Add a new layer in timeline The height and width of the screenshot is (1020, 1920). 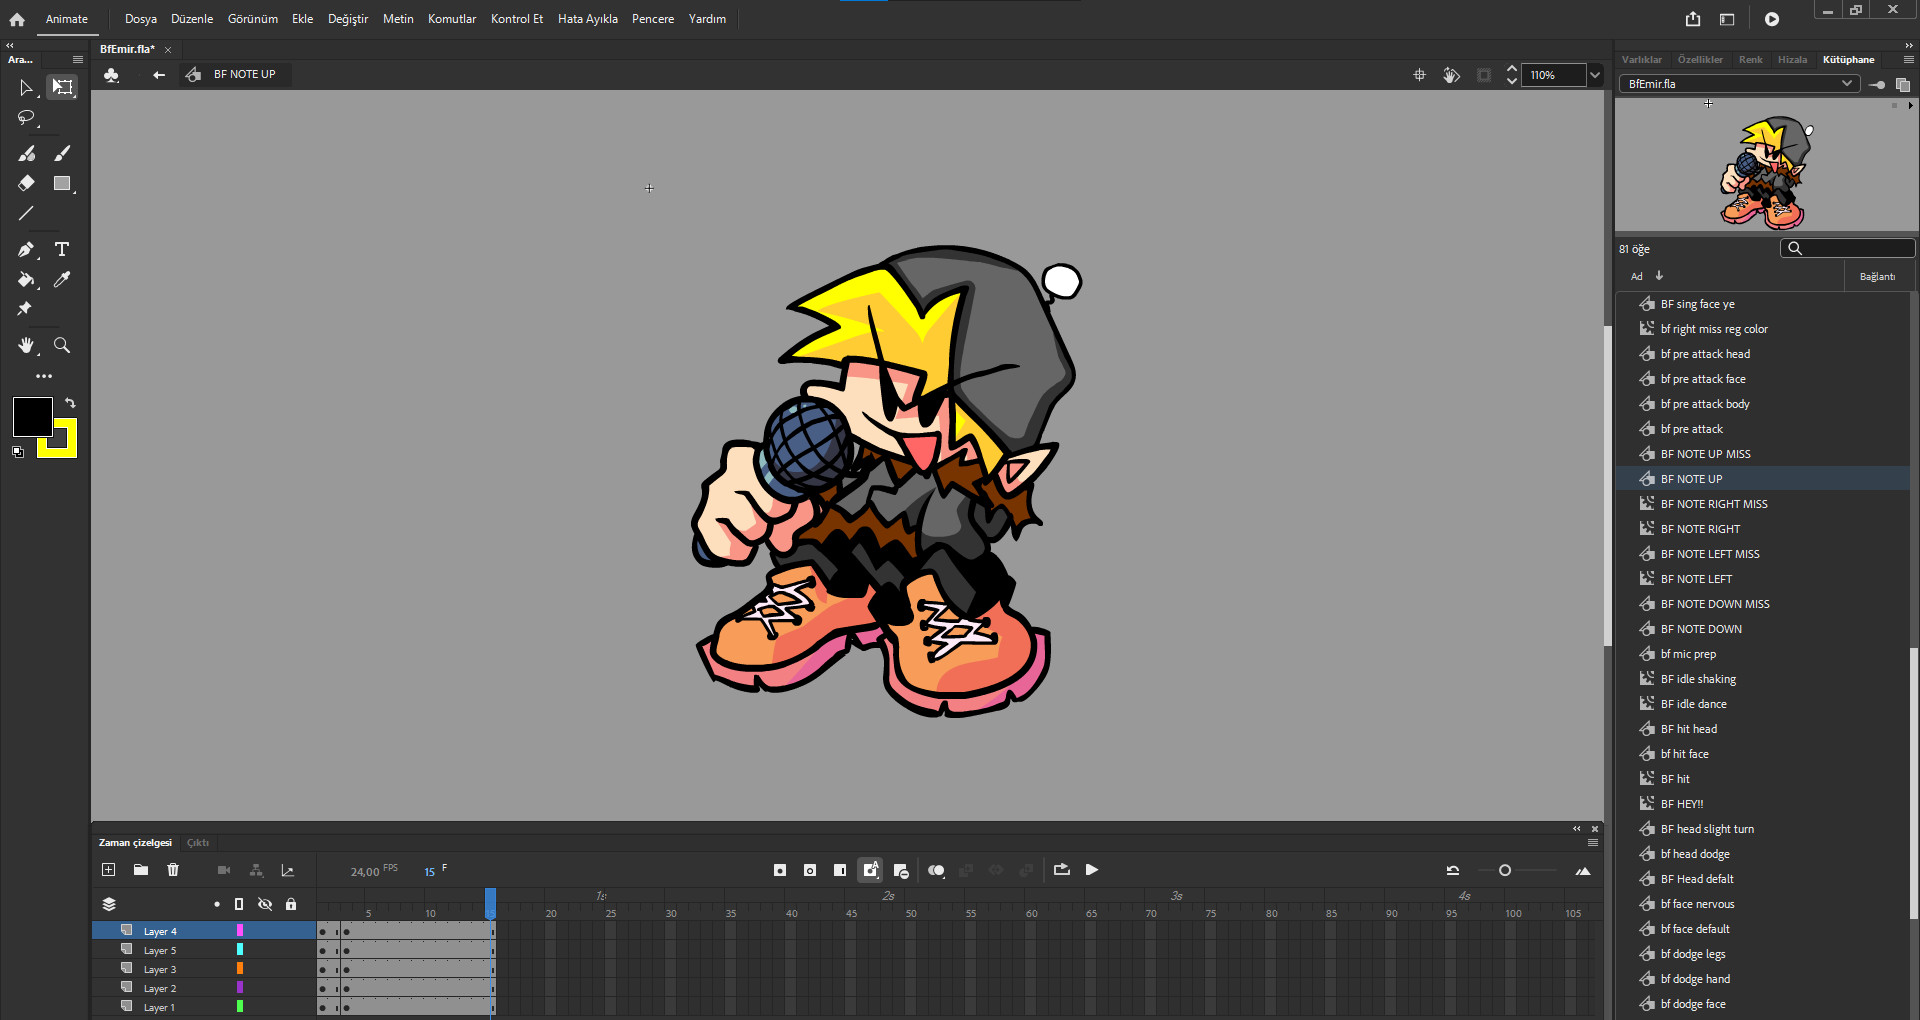click(x=109, y=870)
